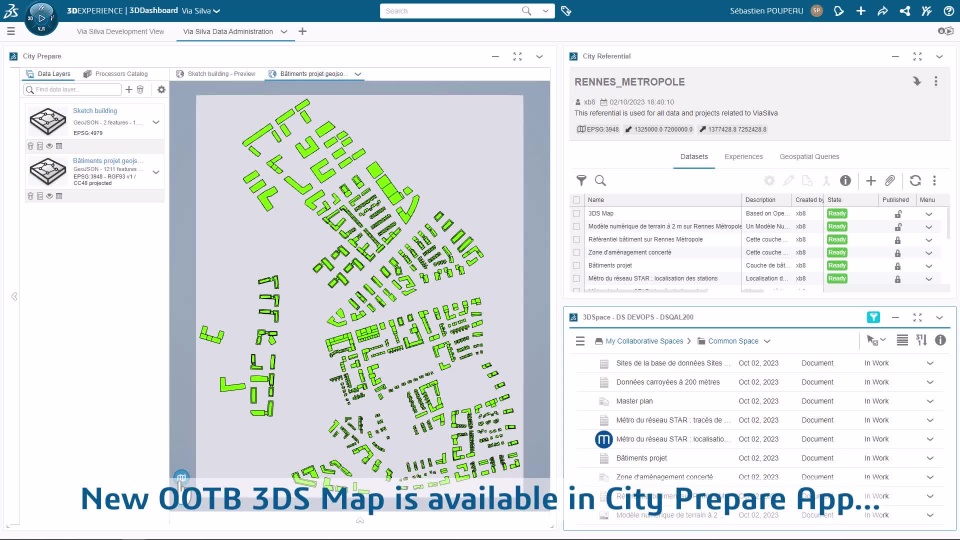Click the plus icon in top bar
This screenshot has width=960, height=540.
click(861, 11)
